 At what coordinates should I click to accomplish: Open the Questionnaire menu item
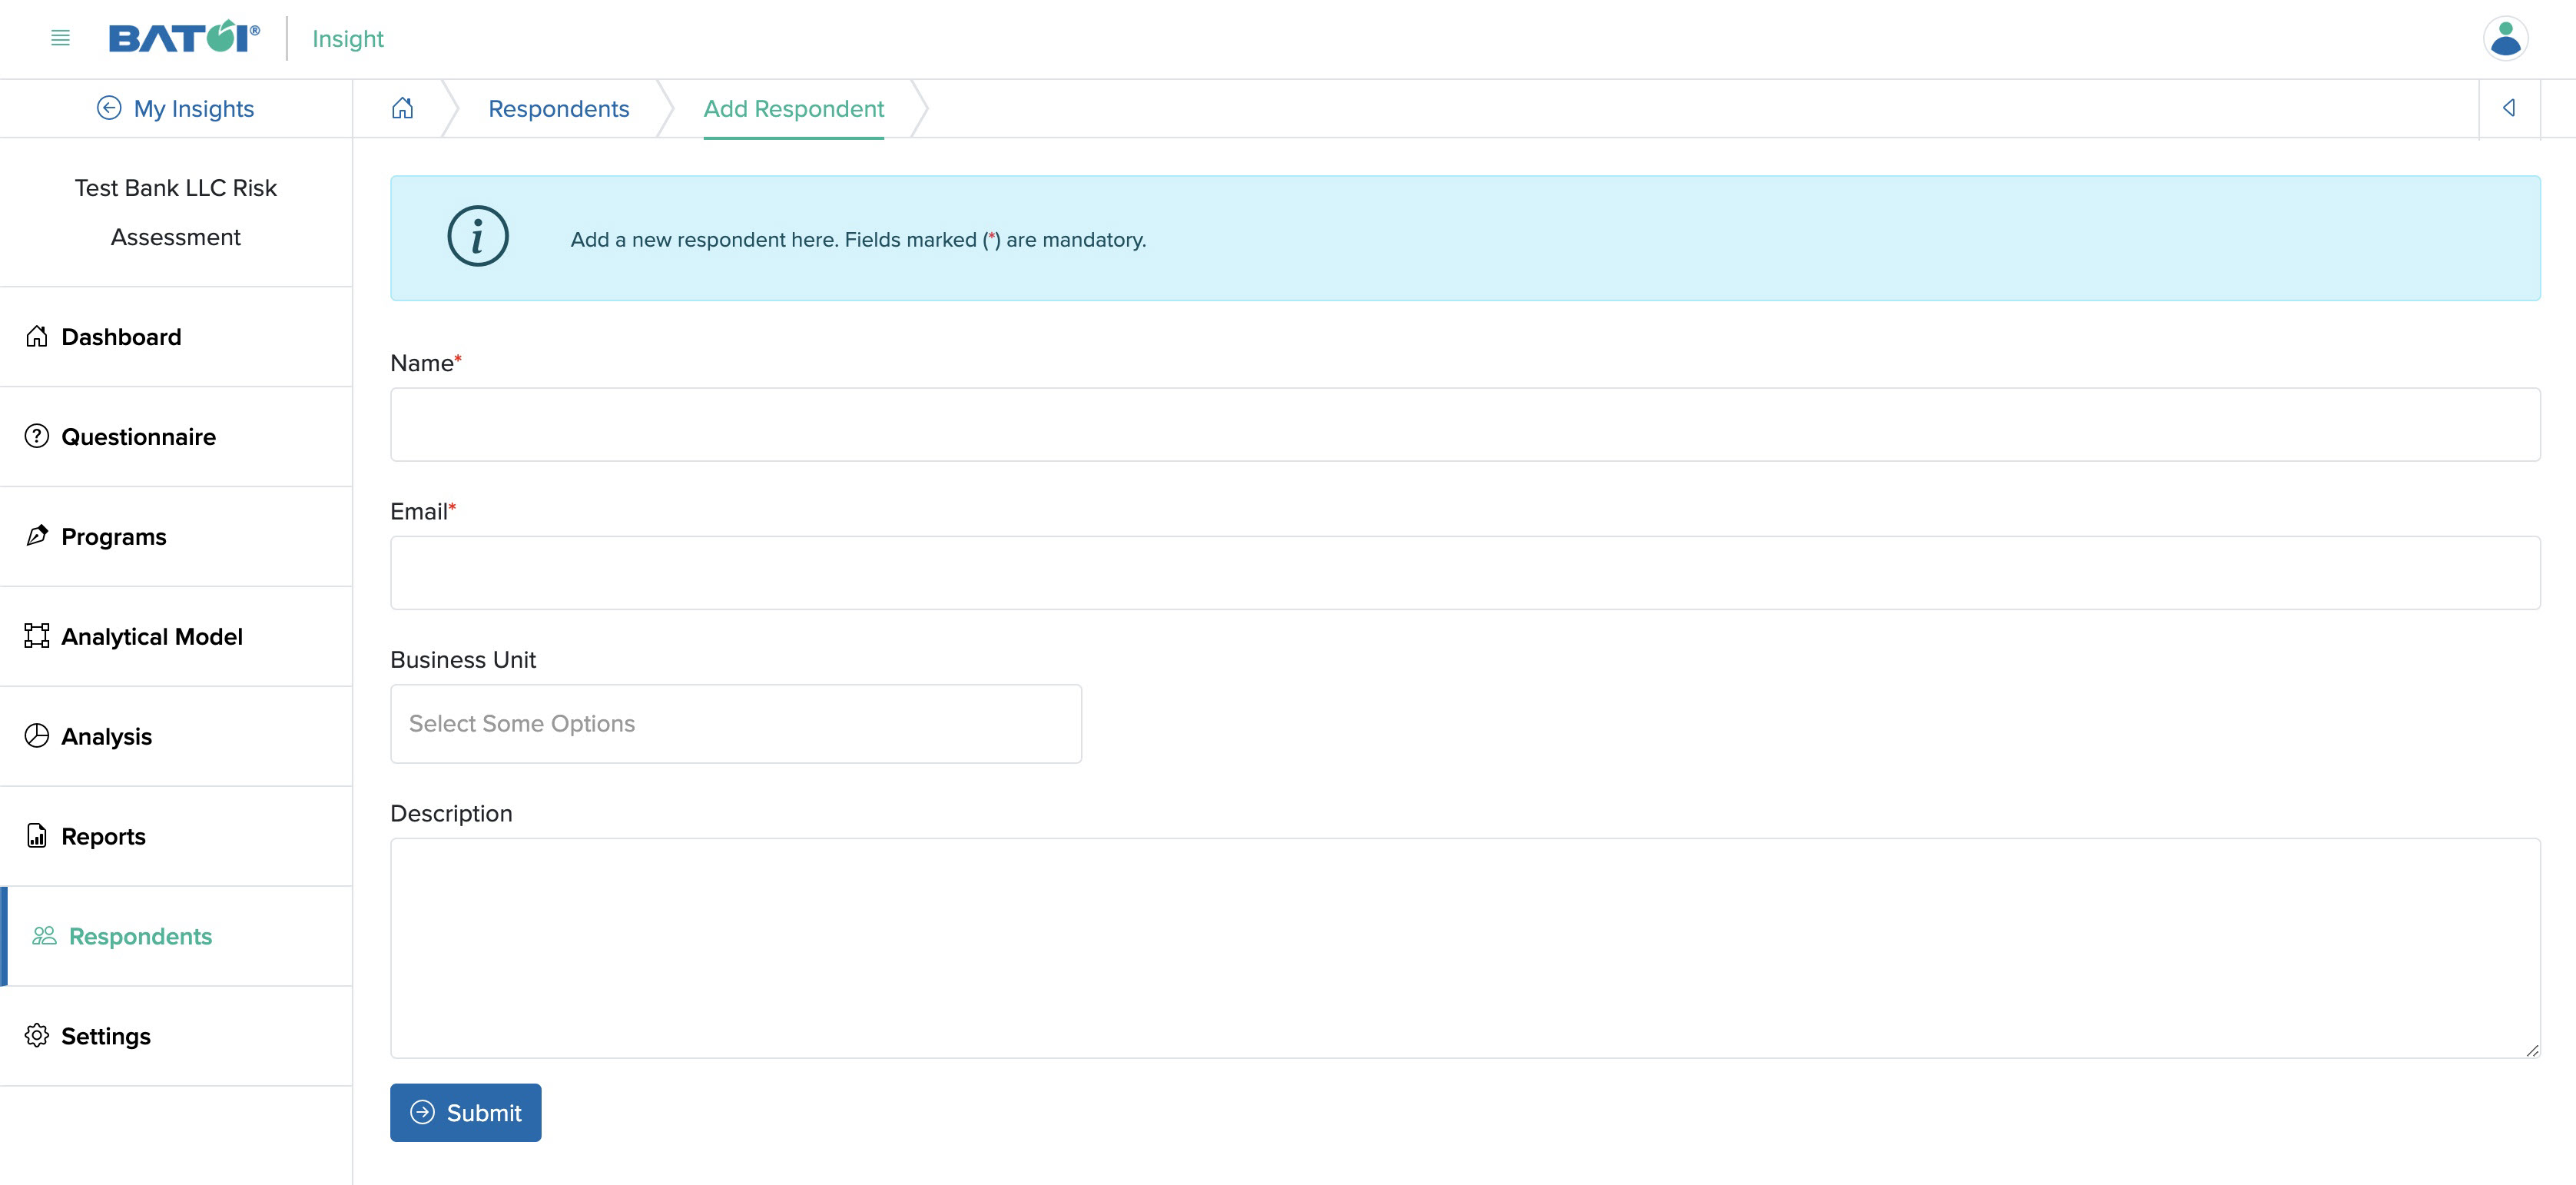click(x=176, y=437)
